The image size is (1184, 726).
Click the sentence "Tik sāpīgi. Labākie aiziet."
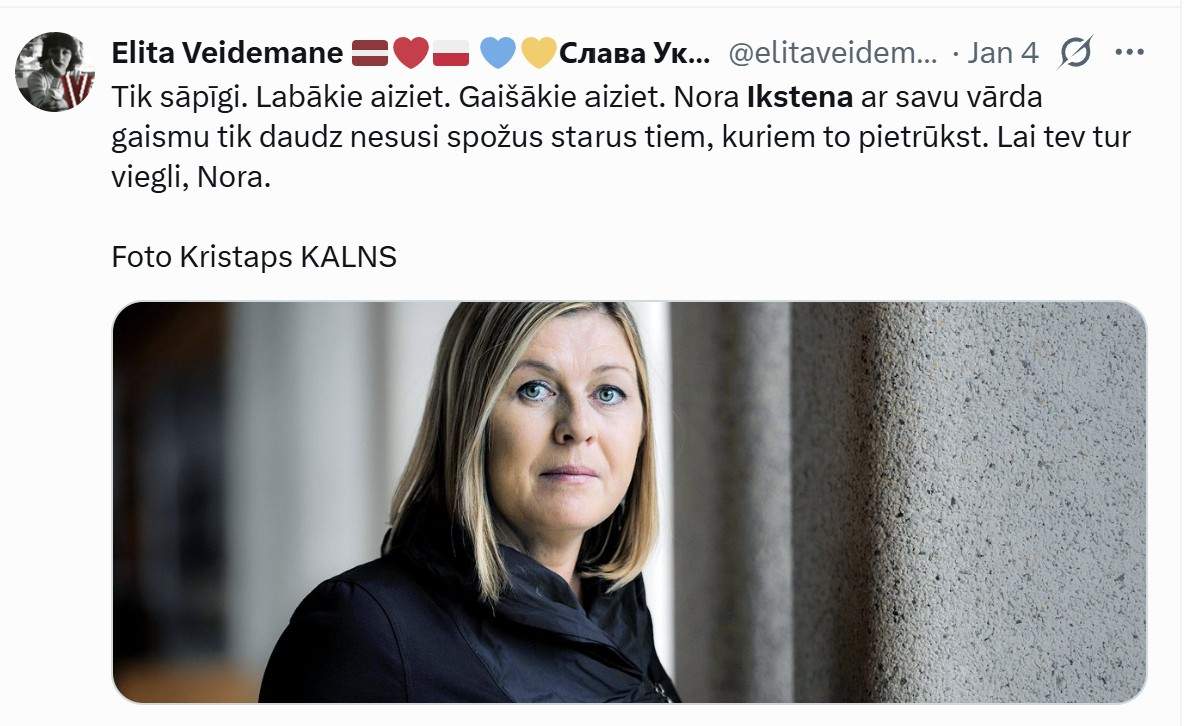click(281, 97)
